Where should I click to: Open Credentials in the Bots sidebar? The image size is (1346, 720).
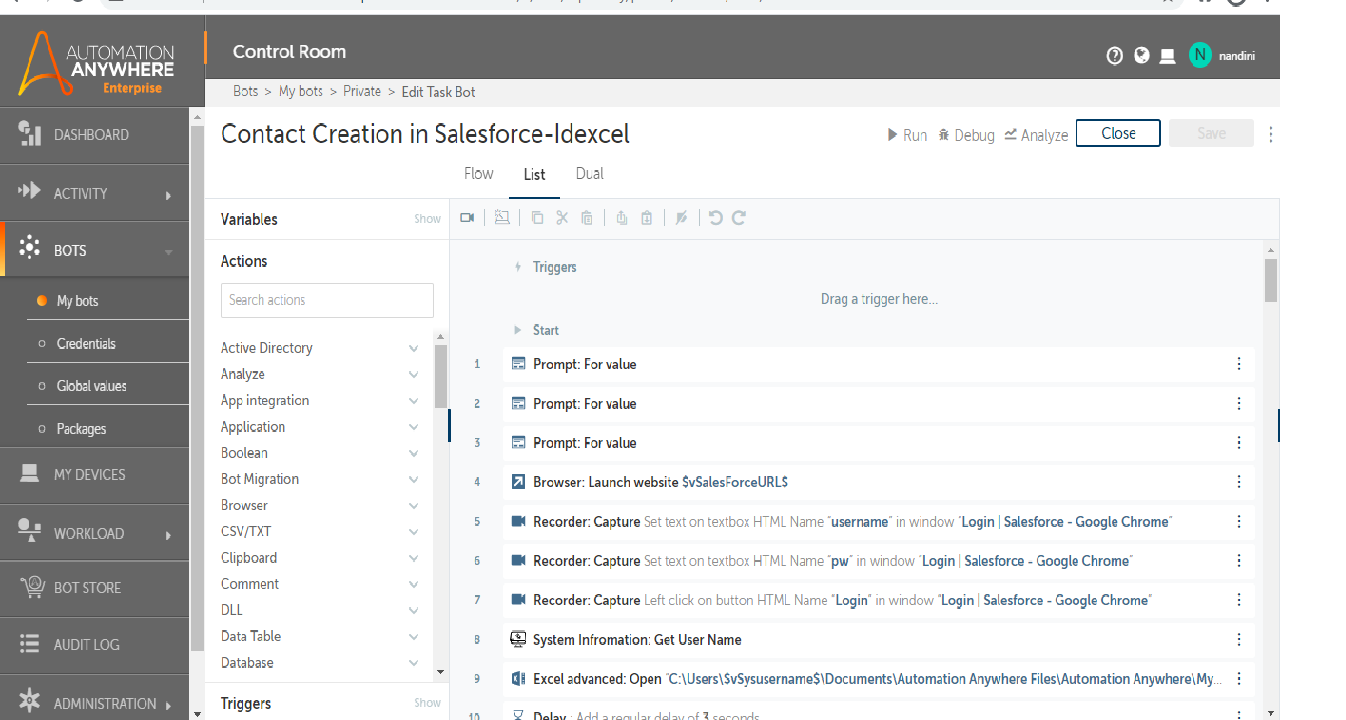click(x=86, y=344)
